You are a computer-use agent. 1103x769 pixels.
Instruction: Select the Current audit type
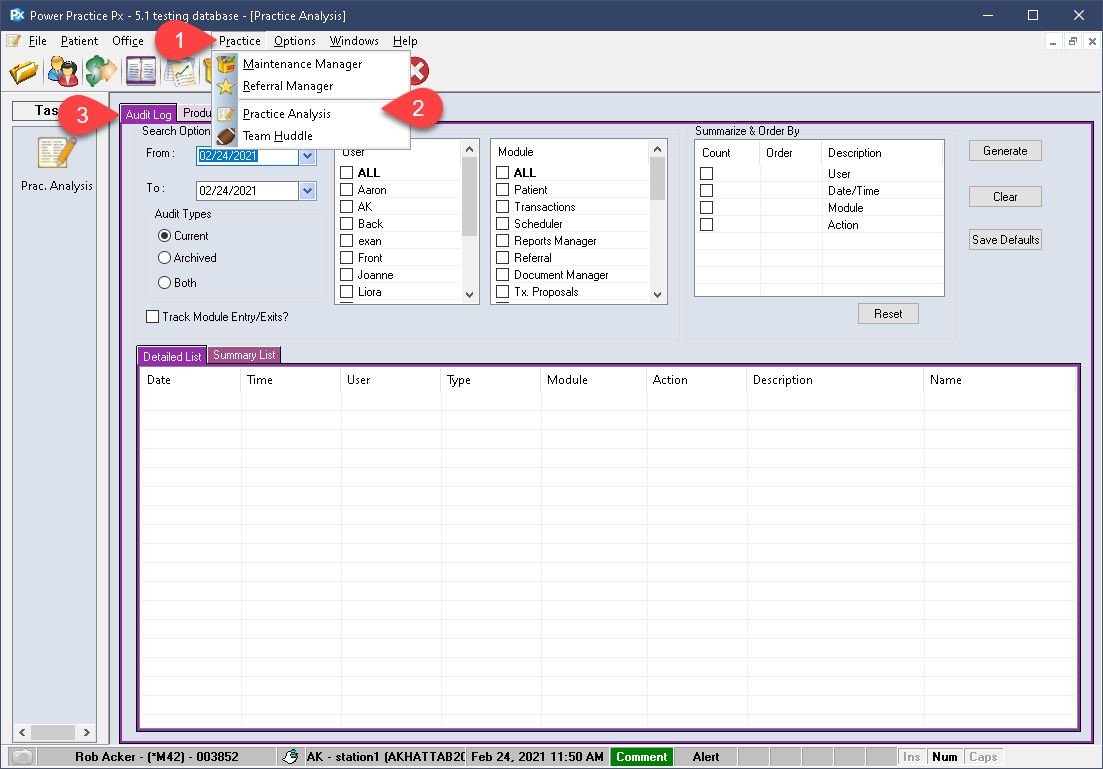click(165, 236)
